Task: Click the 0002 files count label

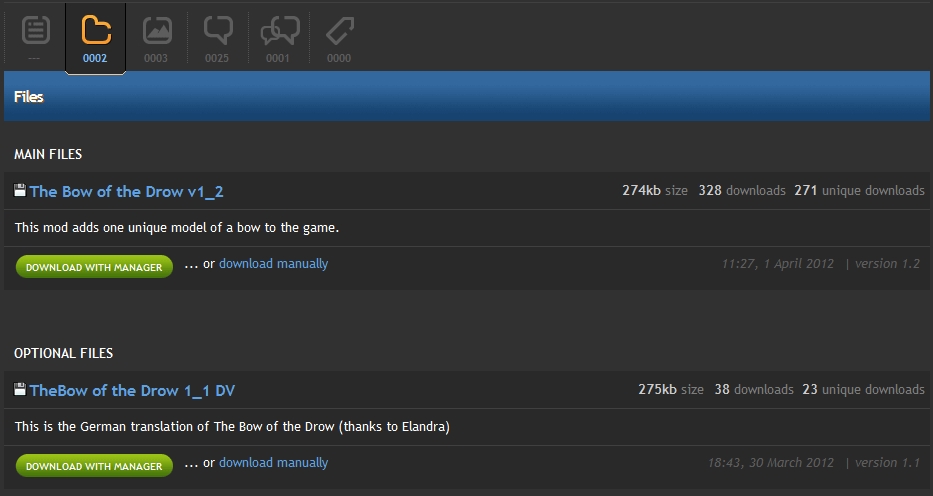Action: 95,58
